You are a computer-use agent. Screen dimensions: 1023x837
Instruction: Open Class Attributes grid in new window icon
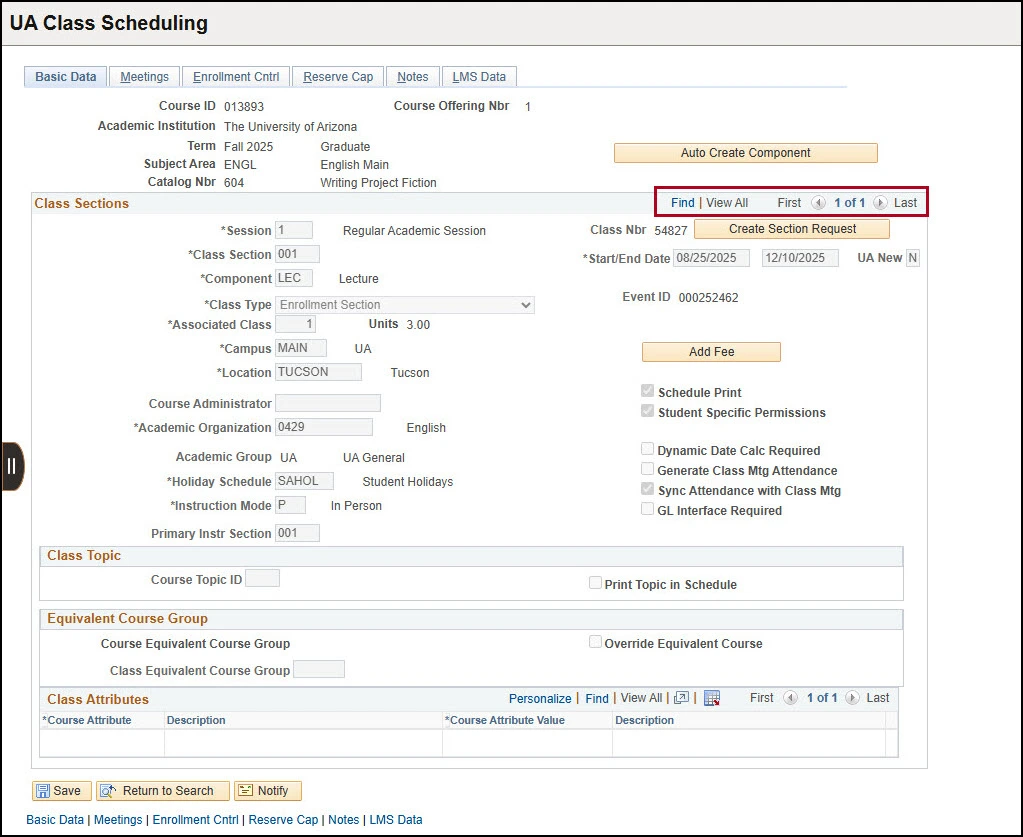(x=681, y=698)
